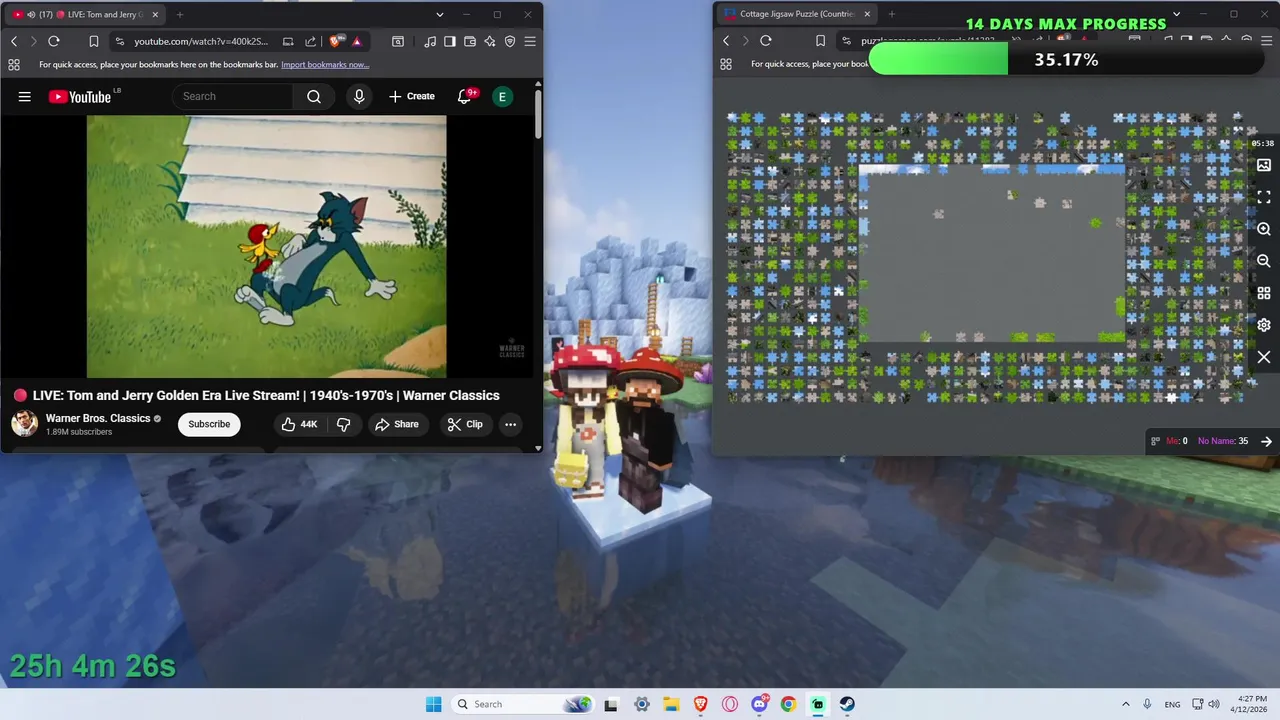This screenshot has height=720, width=1280.
Task: Mute the YouTube tab audio icon
Action: coord(32,14)
